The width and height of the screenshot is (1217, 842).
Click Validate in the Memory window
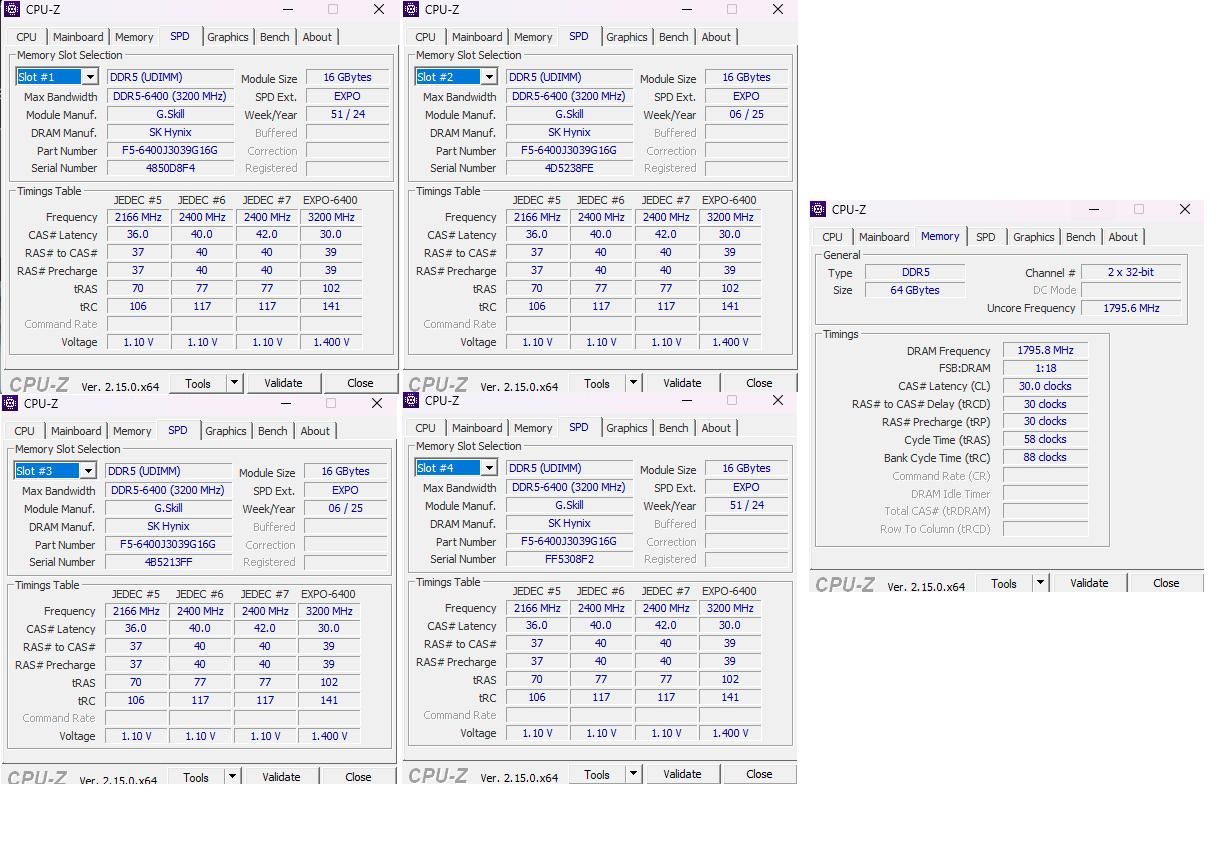(x=1089, y=583)
